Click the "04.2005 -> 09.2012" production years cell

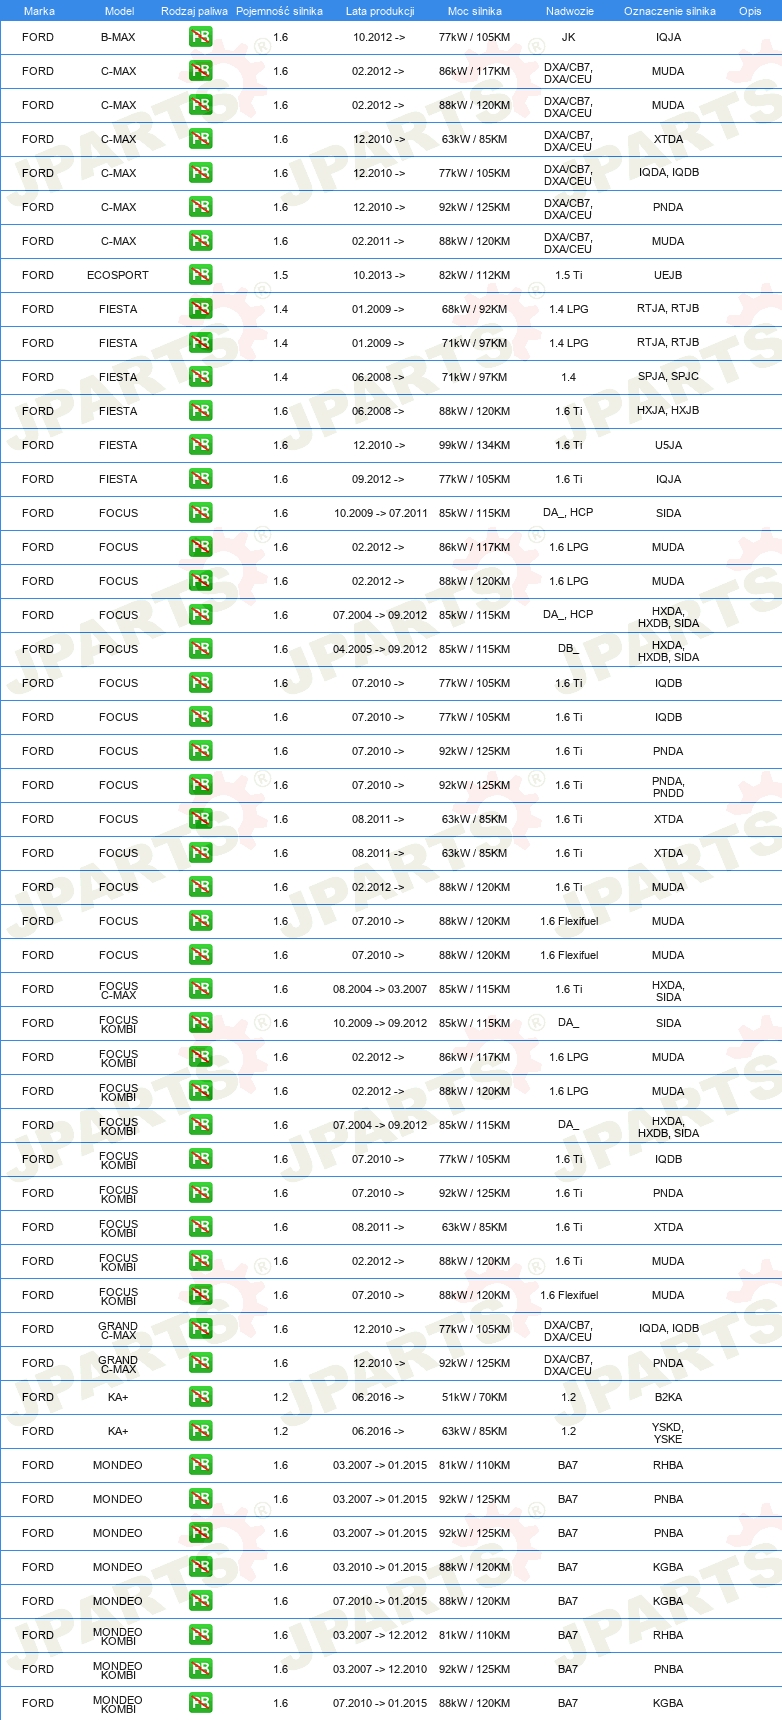click(380, 649)
